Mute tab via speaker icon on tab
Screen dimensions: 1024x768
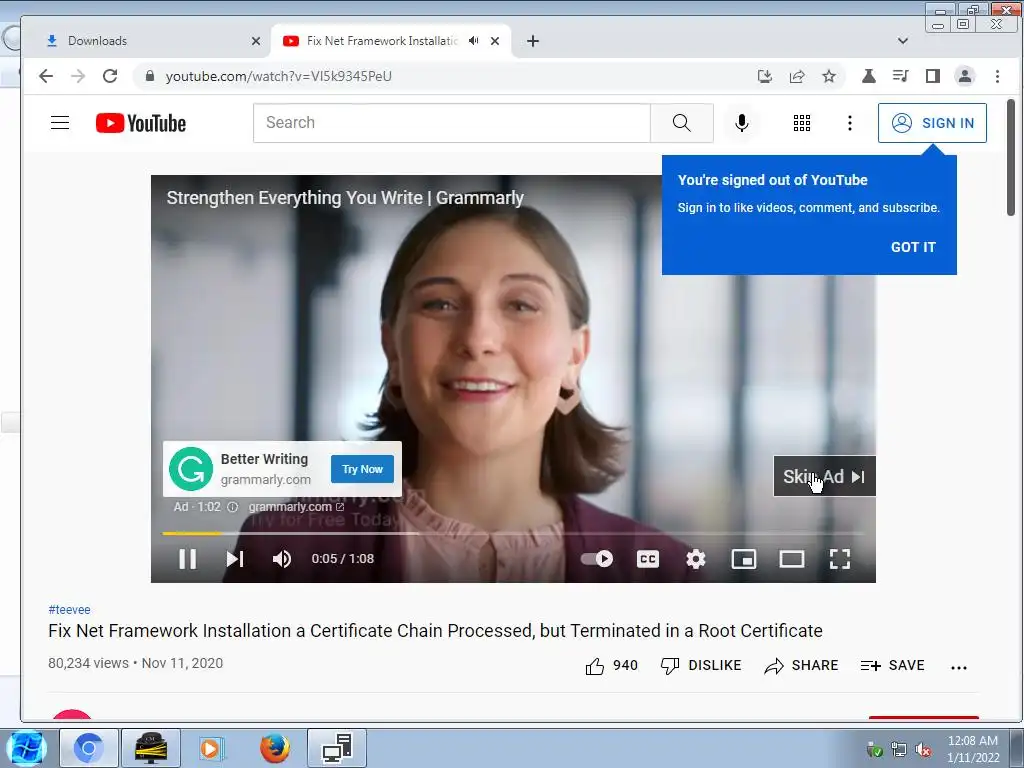pos(473,40)
